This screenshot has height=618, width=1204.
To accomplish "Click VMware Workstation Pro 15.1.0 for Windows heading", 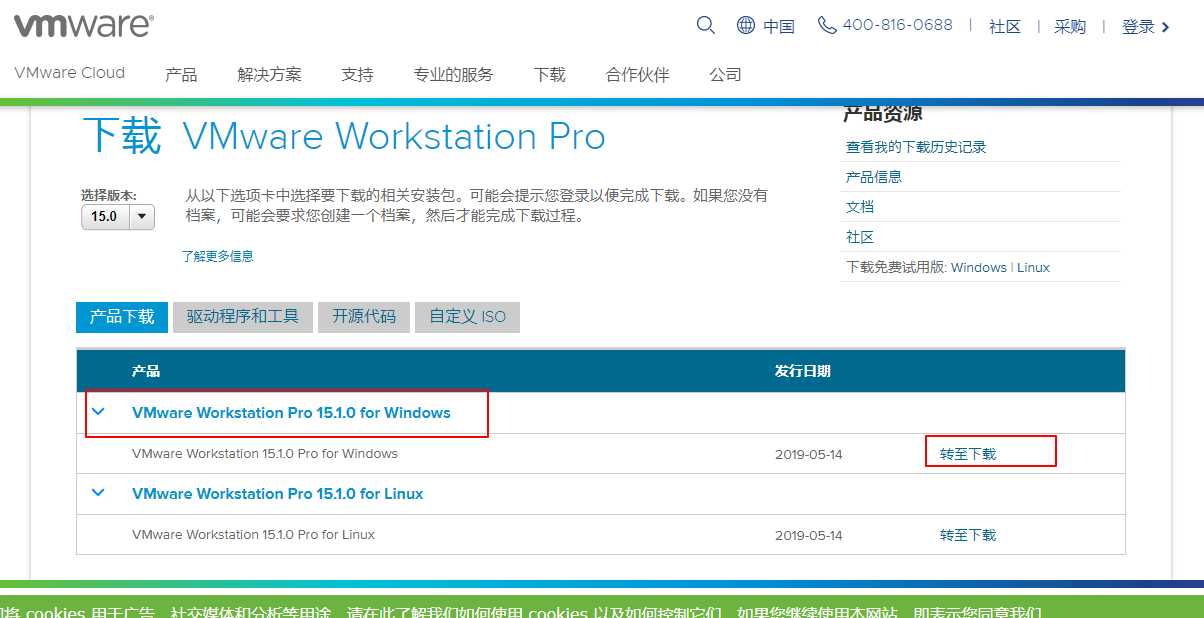I will pos(291,412).
